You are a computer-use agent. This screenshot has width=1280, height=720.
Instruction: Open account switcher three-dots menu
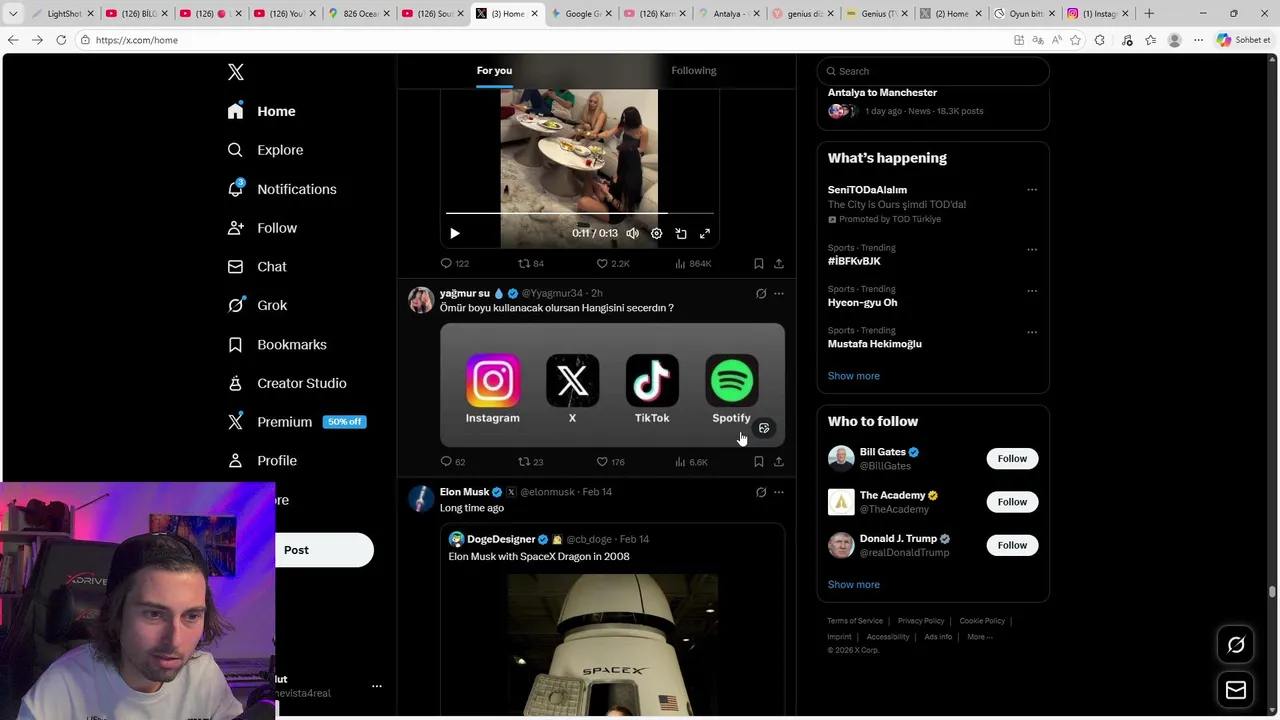377,686
